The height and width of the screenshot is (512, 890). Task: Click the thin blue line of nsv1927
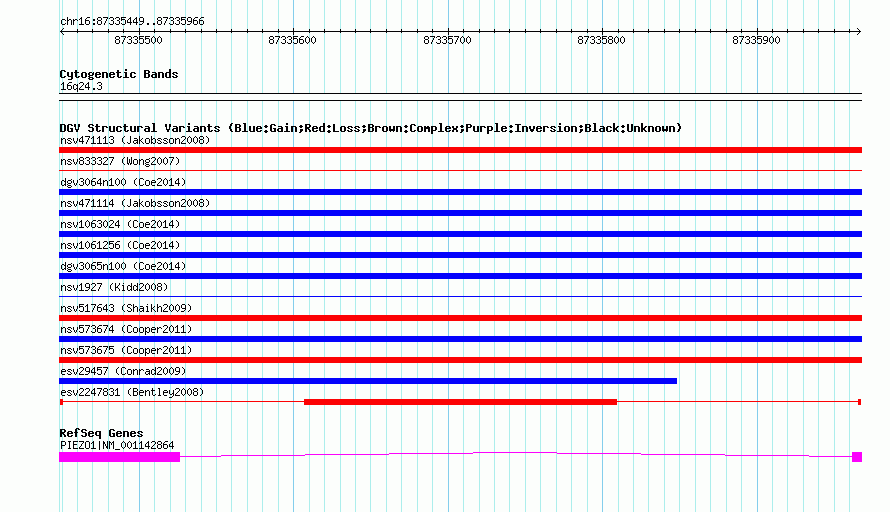[460, 296]
